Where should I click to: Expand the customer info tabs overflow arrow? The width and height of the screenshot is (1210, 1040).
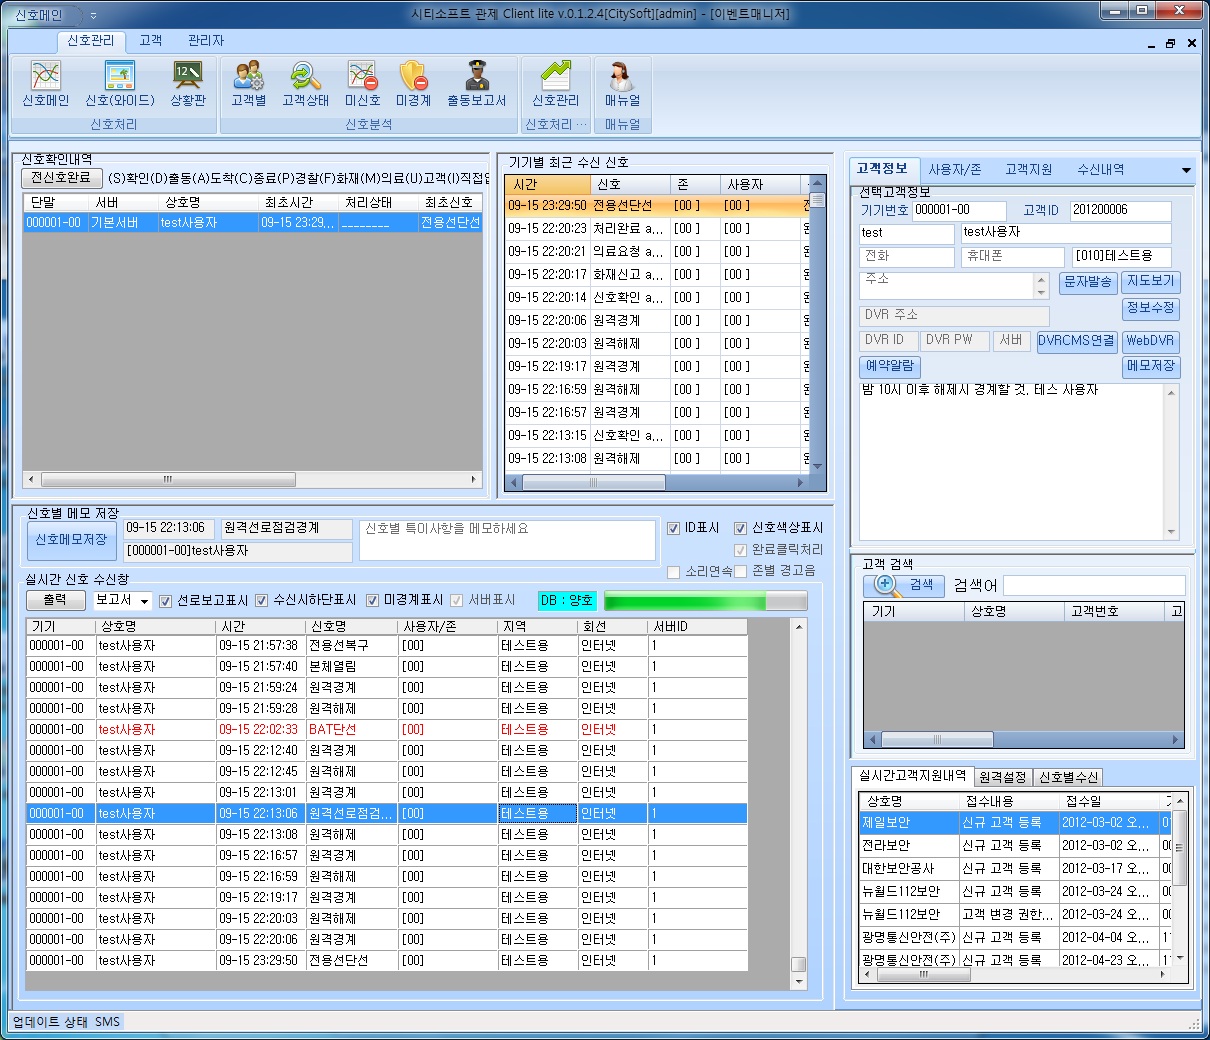click(x=1186, y=170)
